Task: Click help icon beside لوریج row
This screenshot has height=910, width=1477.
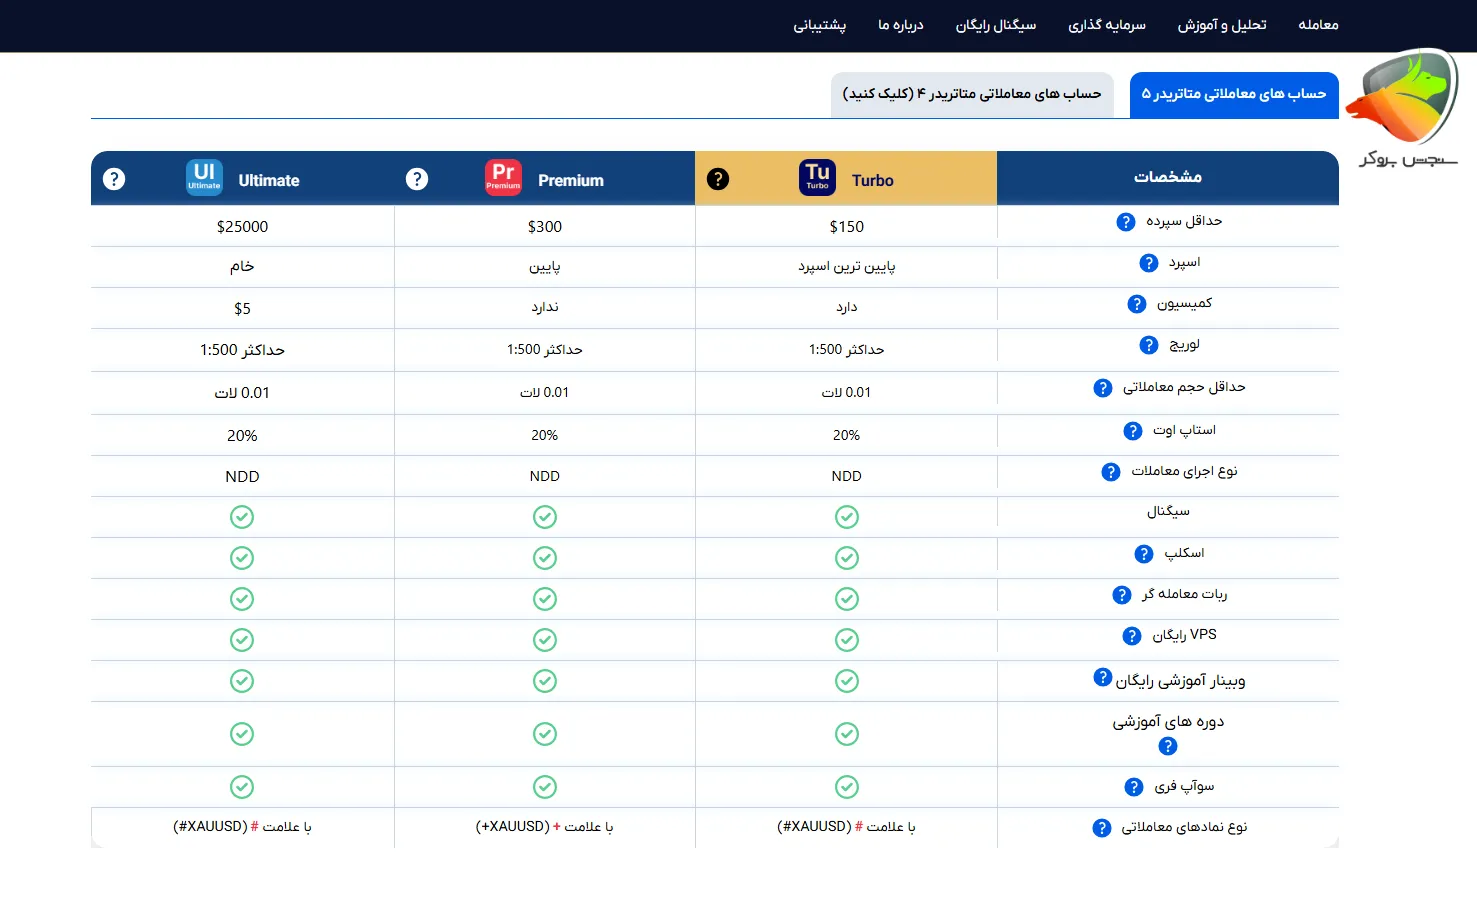Action: pyautogui.click(x=1149, y=345)
